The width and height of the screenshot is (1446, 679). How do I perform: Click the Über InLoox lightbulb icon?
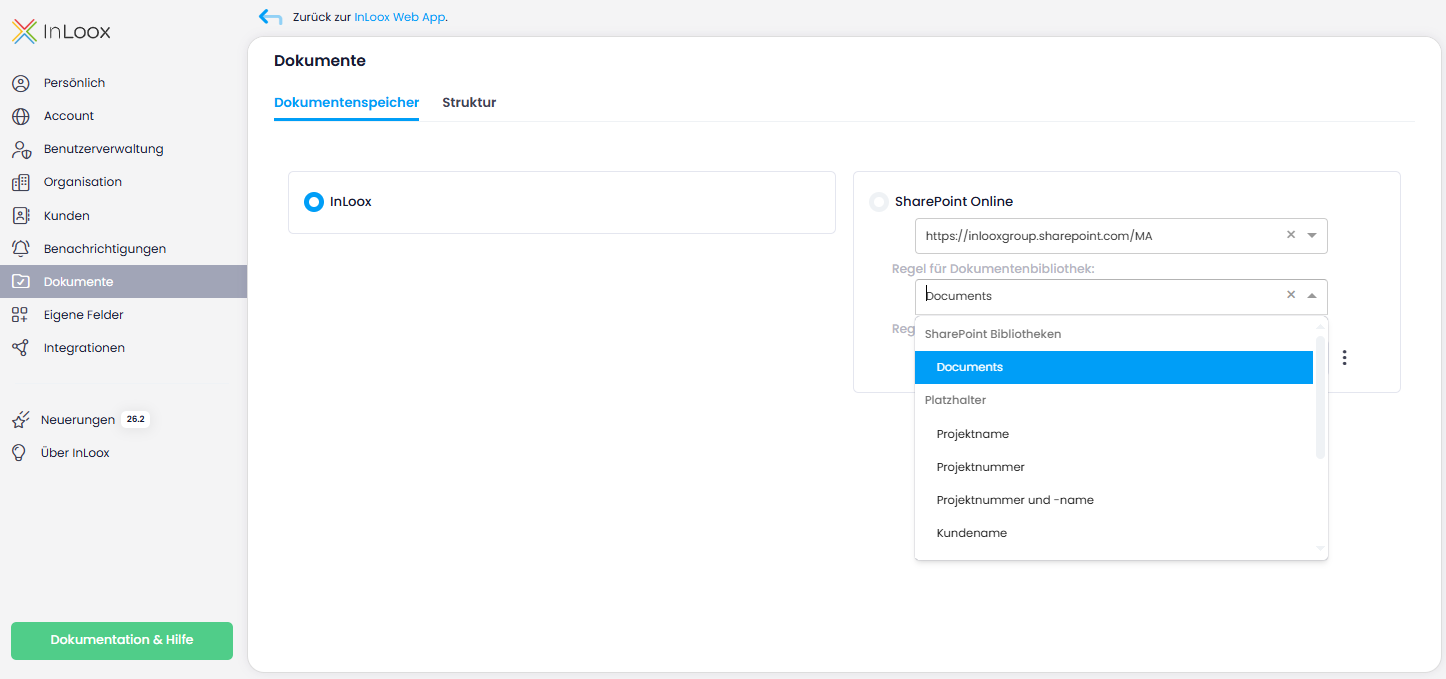pos(19,453)
